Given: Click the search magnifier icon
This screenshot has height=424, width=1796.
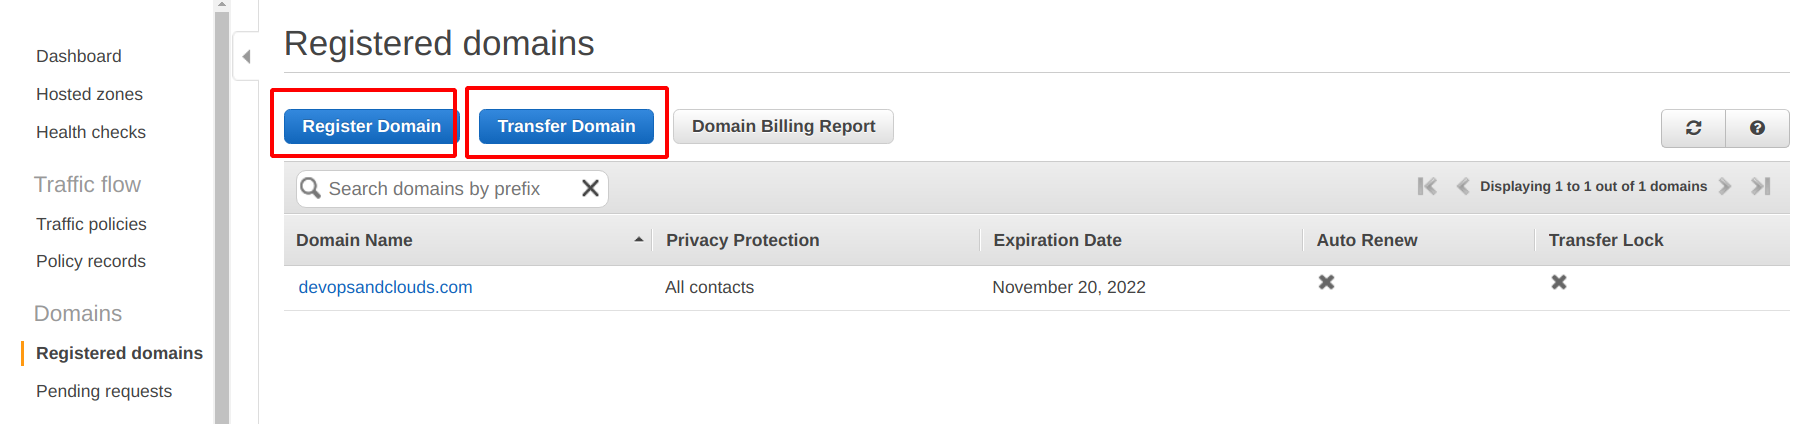Looking at the screenshot, I should pyautogui.click(x=311, y=188).
